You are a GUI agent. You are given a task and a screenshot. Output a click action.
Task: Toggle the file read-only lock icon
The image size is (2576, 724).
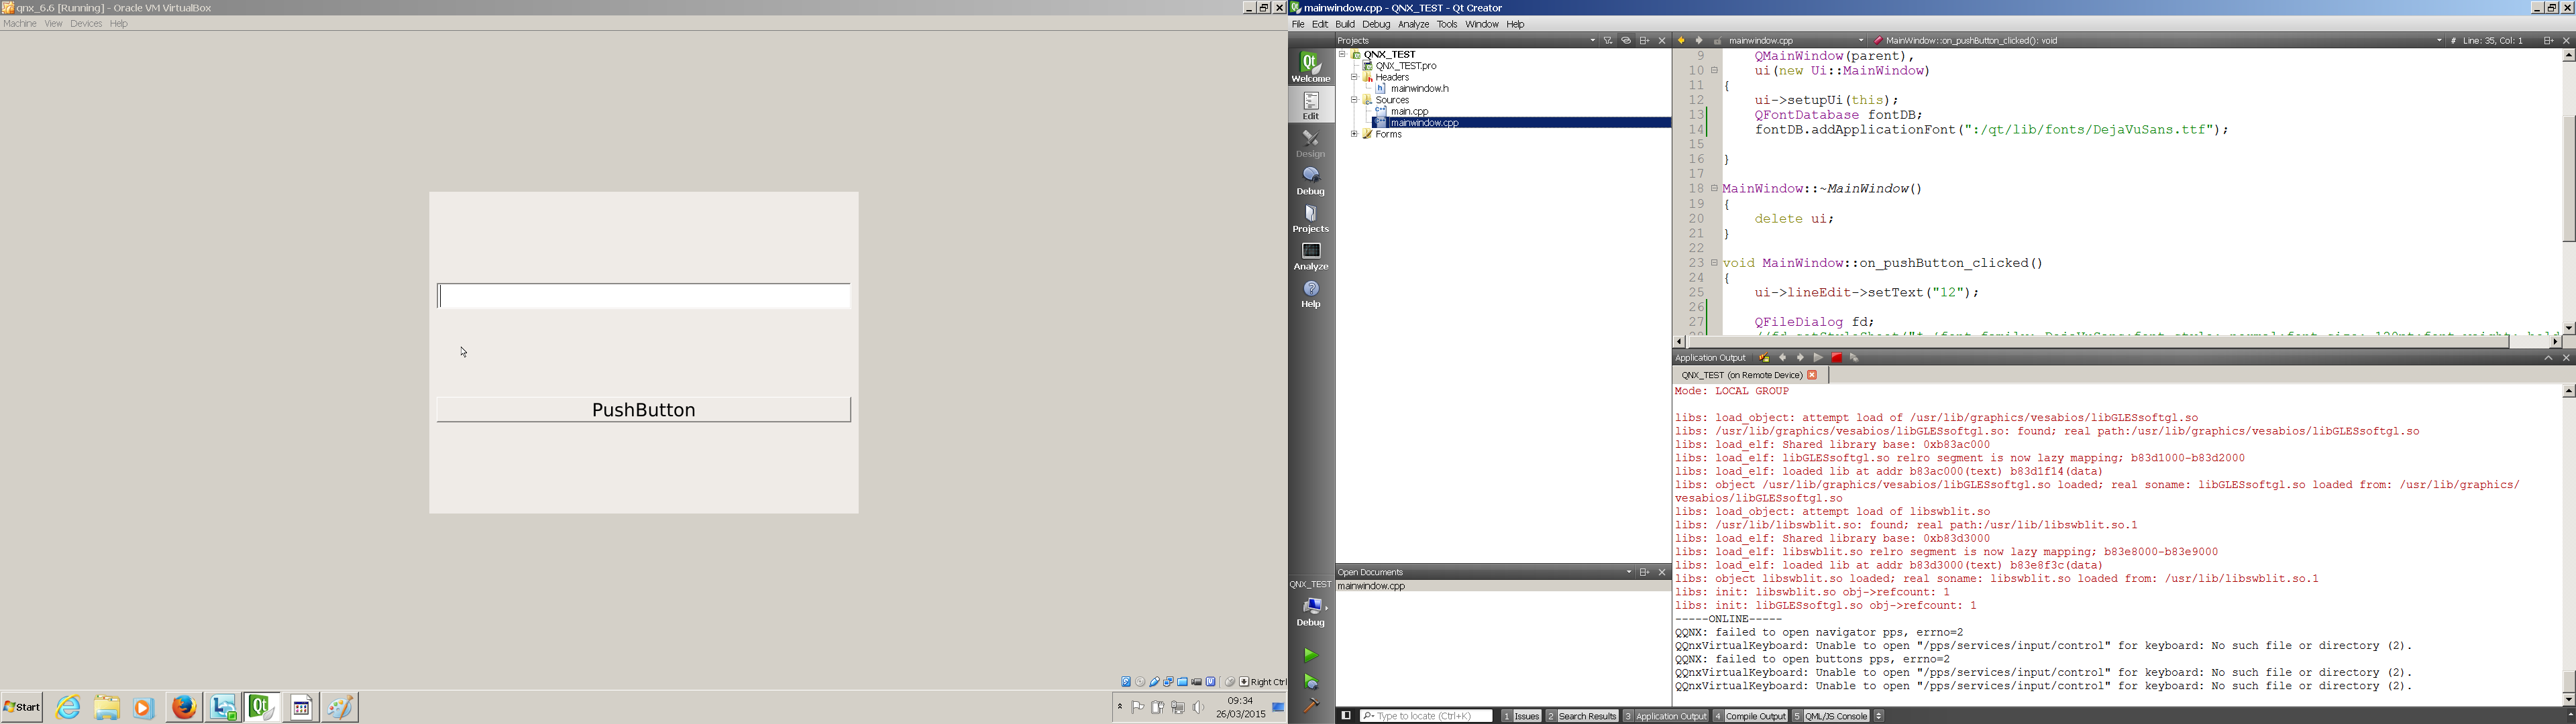[x=1717, y=41]
